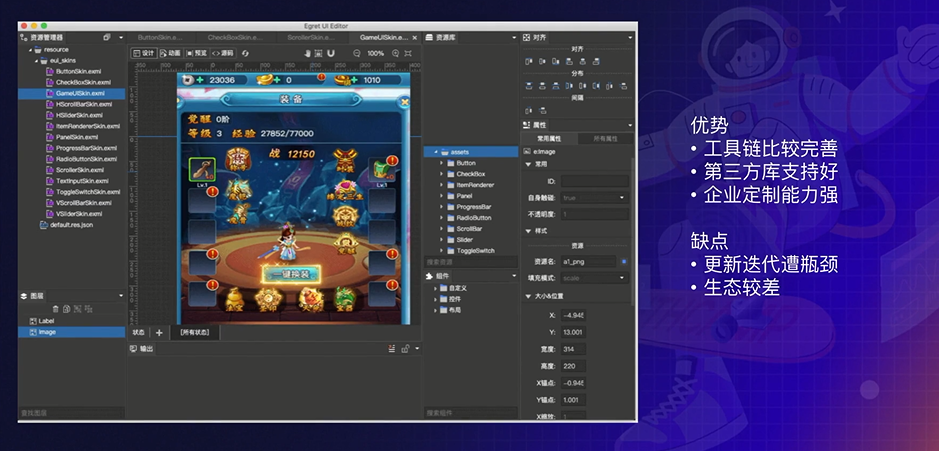Click the ungroup icon in layers toolbar
The height and width of the screenshot is (451, 939).
[88, 309]
